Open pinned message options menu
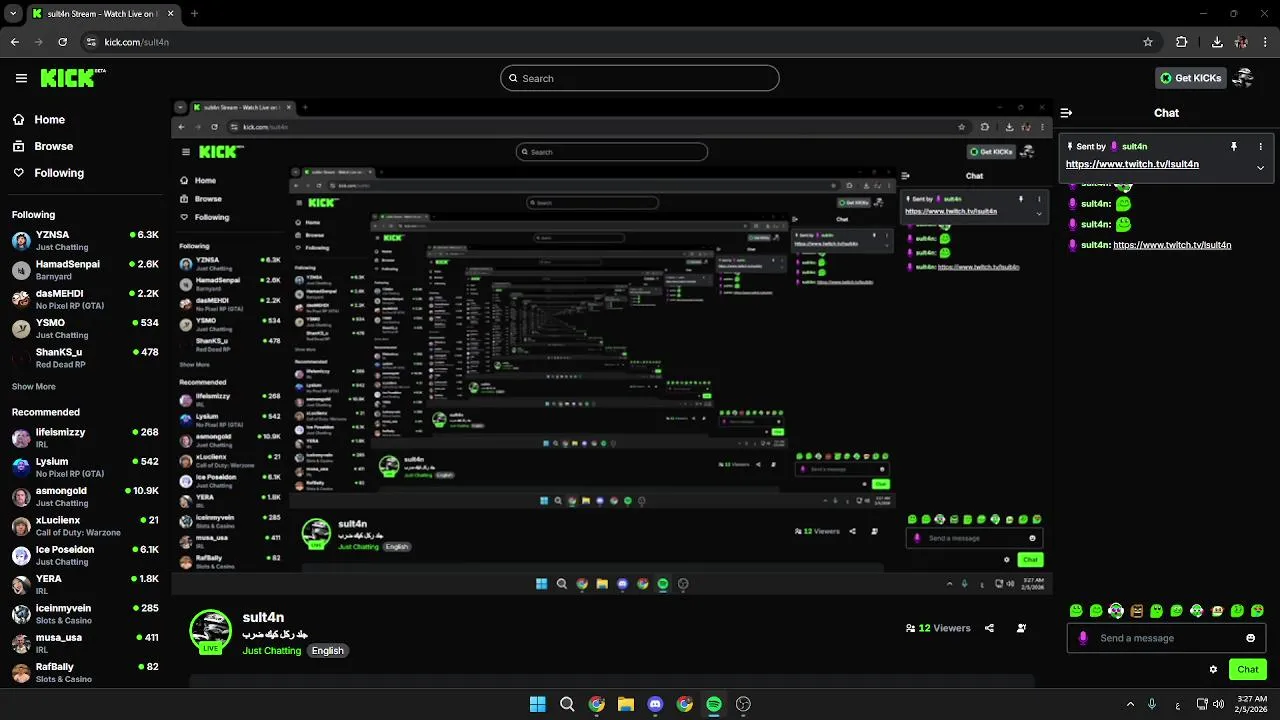This screenshot has width=1280, height=720. click(1260, 147)
